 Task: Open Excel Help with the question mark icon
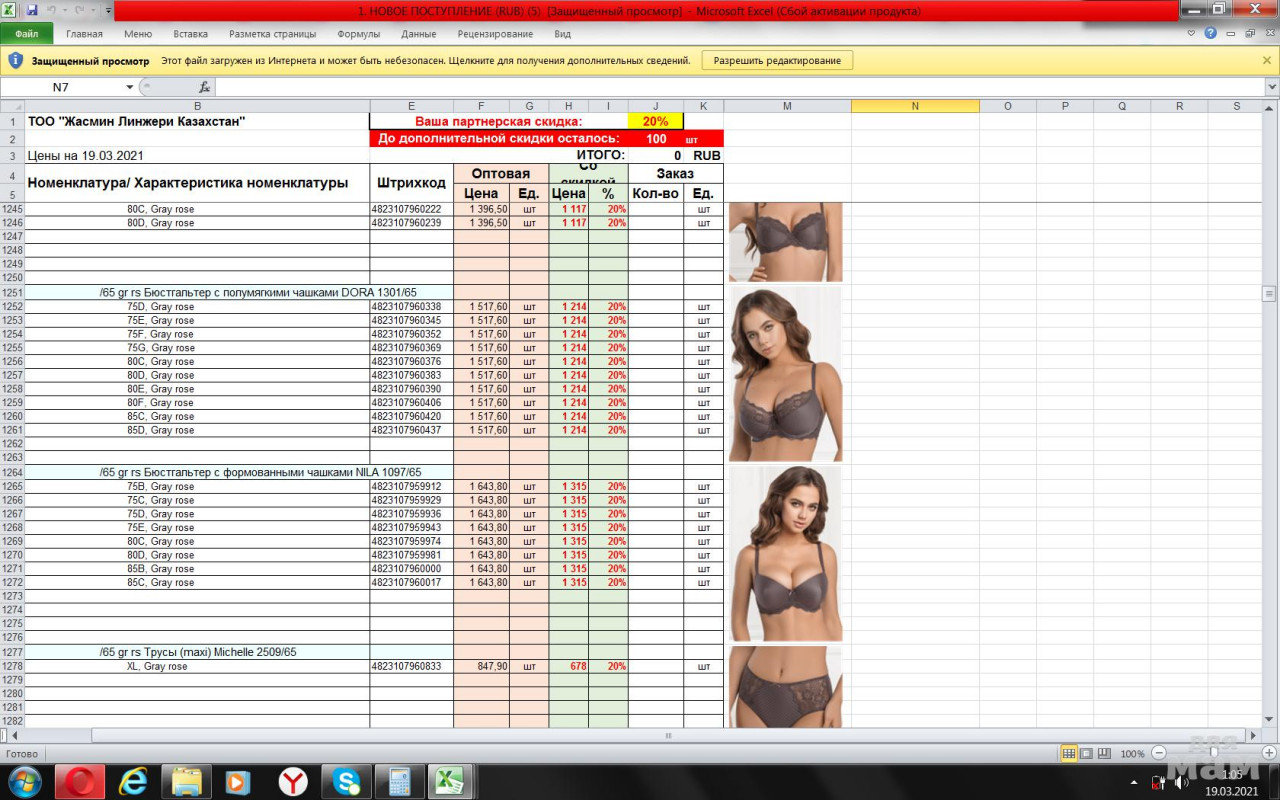click(1210, 33)
